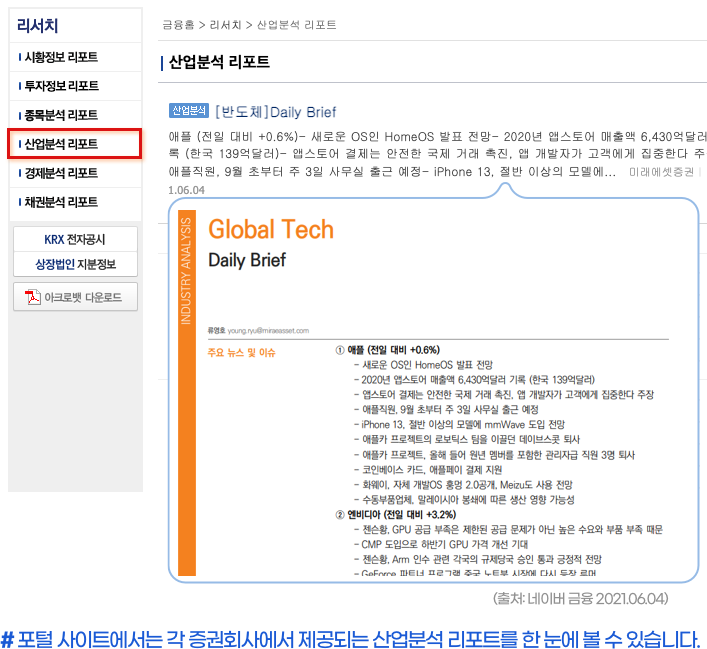This screenshot has height=649, width=707.
Task: Click the KRX 전자공시 button
Action: pos(75,240)
